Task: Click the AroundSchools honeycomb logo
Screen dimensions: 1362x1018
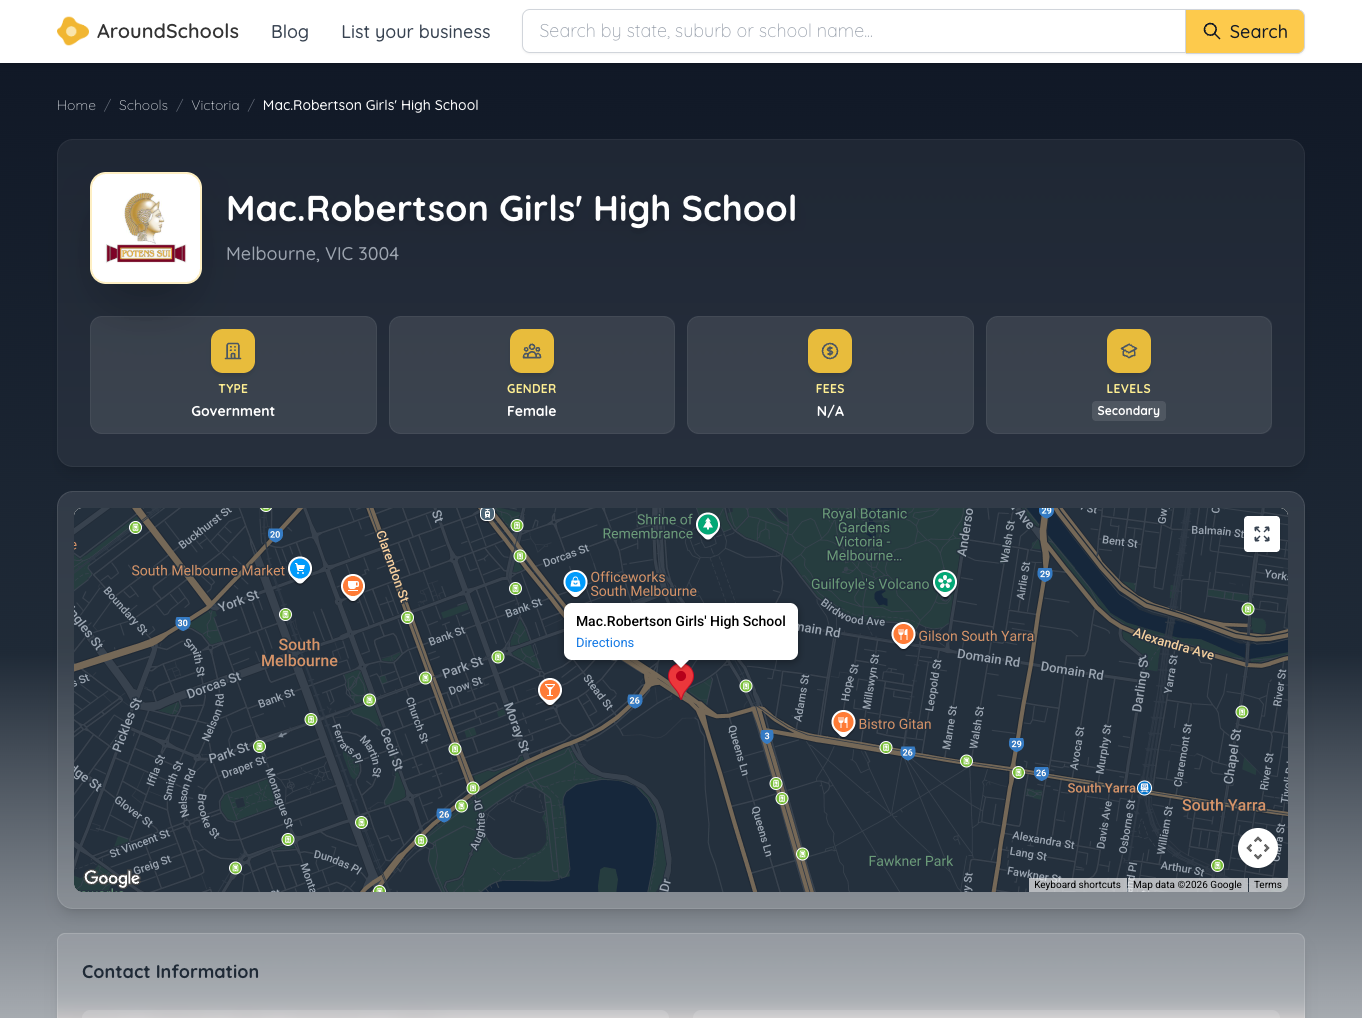Action: pyautogui.click(x=73, y=31)
